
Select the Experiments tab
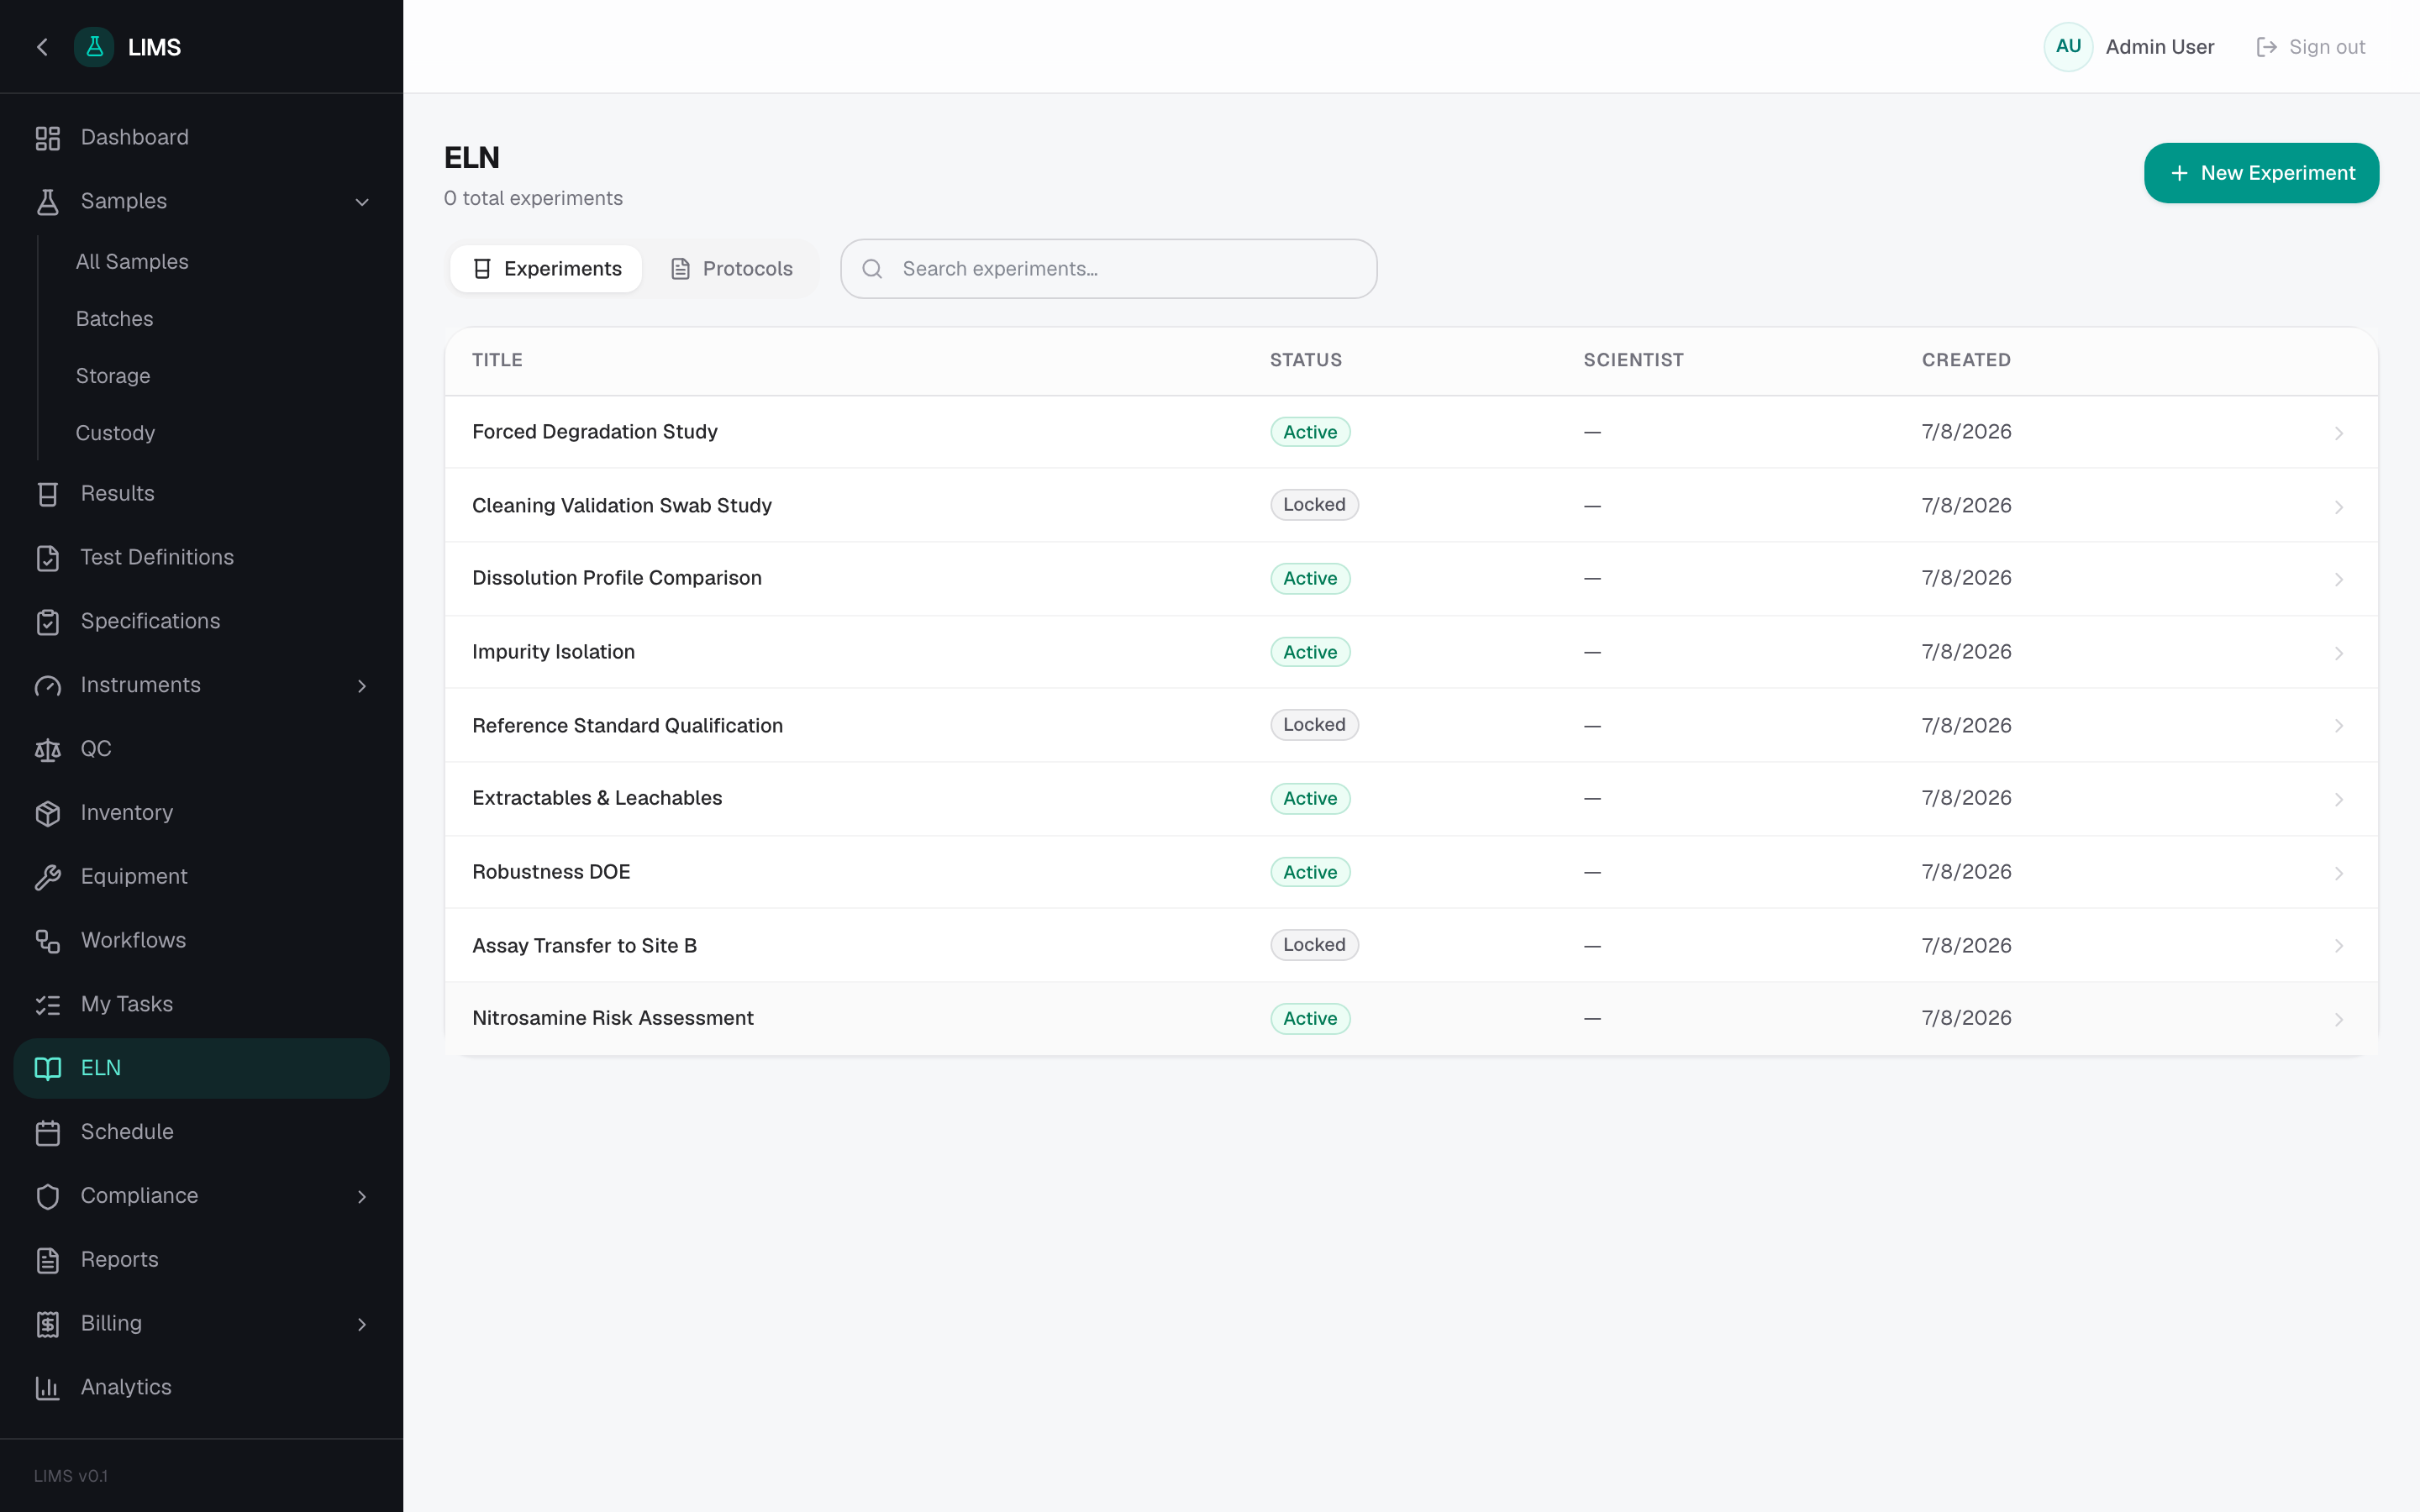[x=546, y=269]
